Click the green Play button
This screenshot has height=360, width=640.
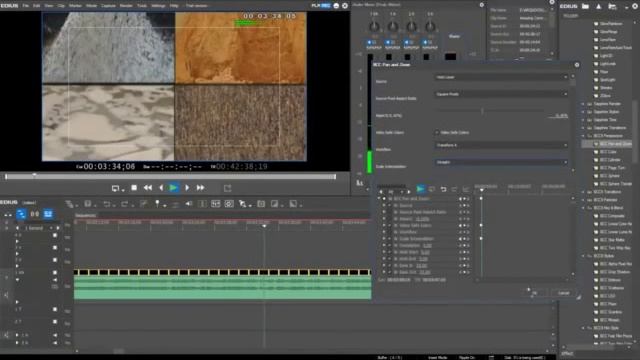[173, 188]
